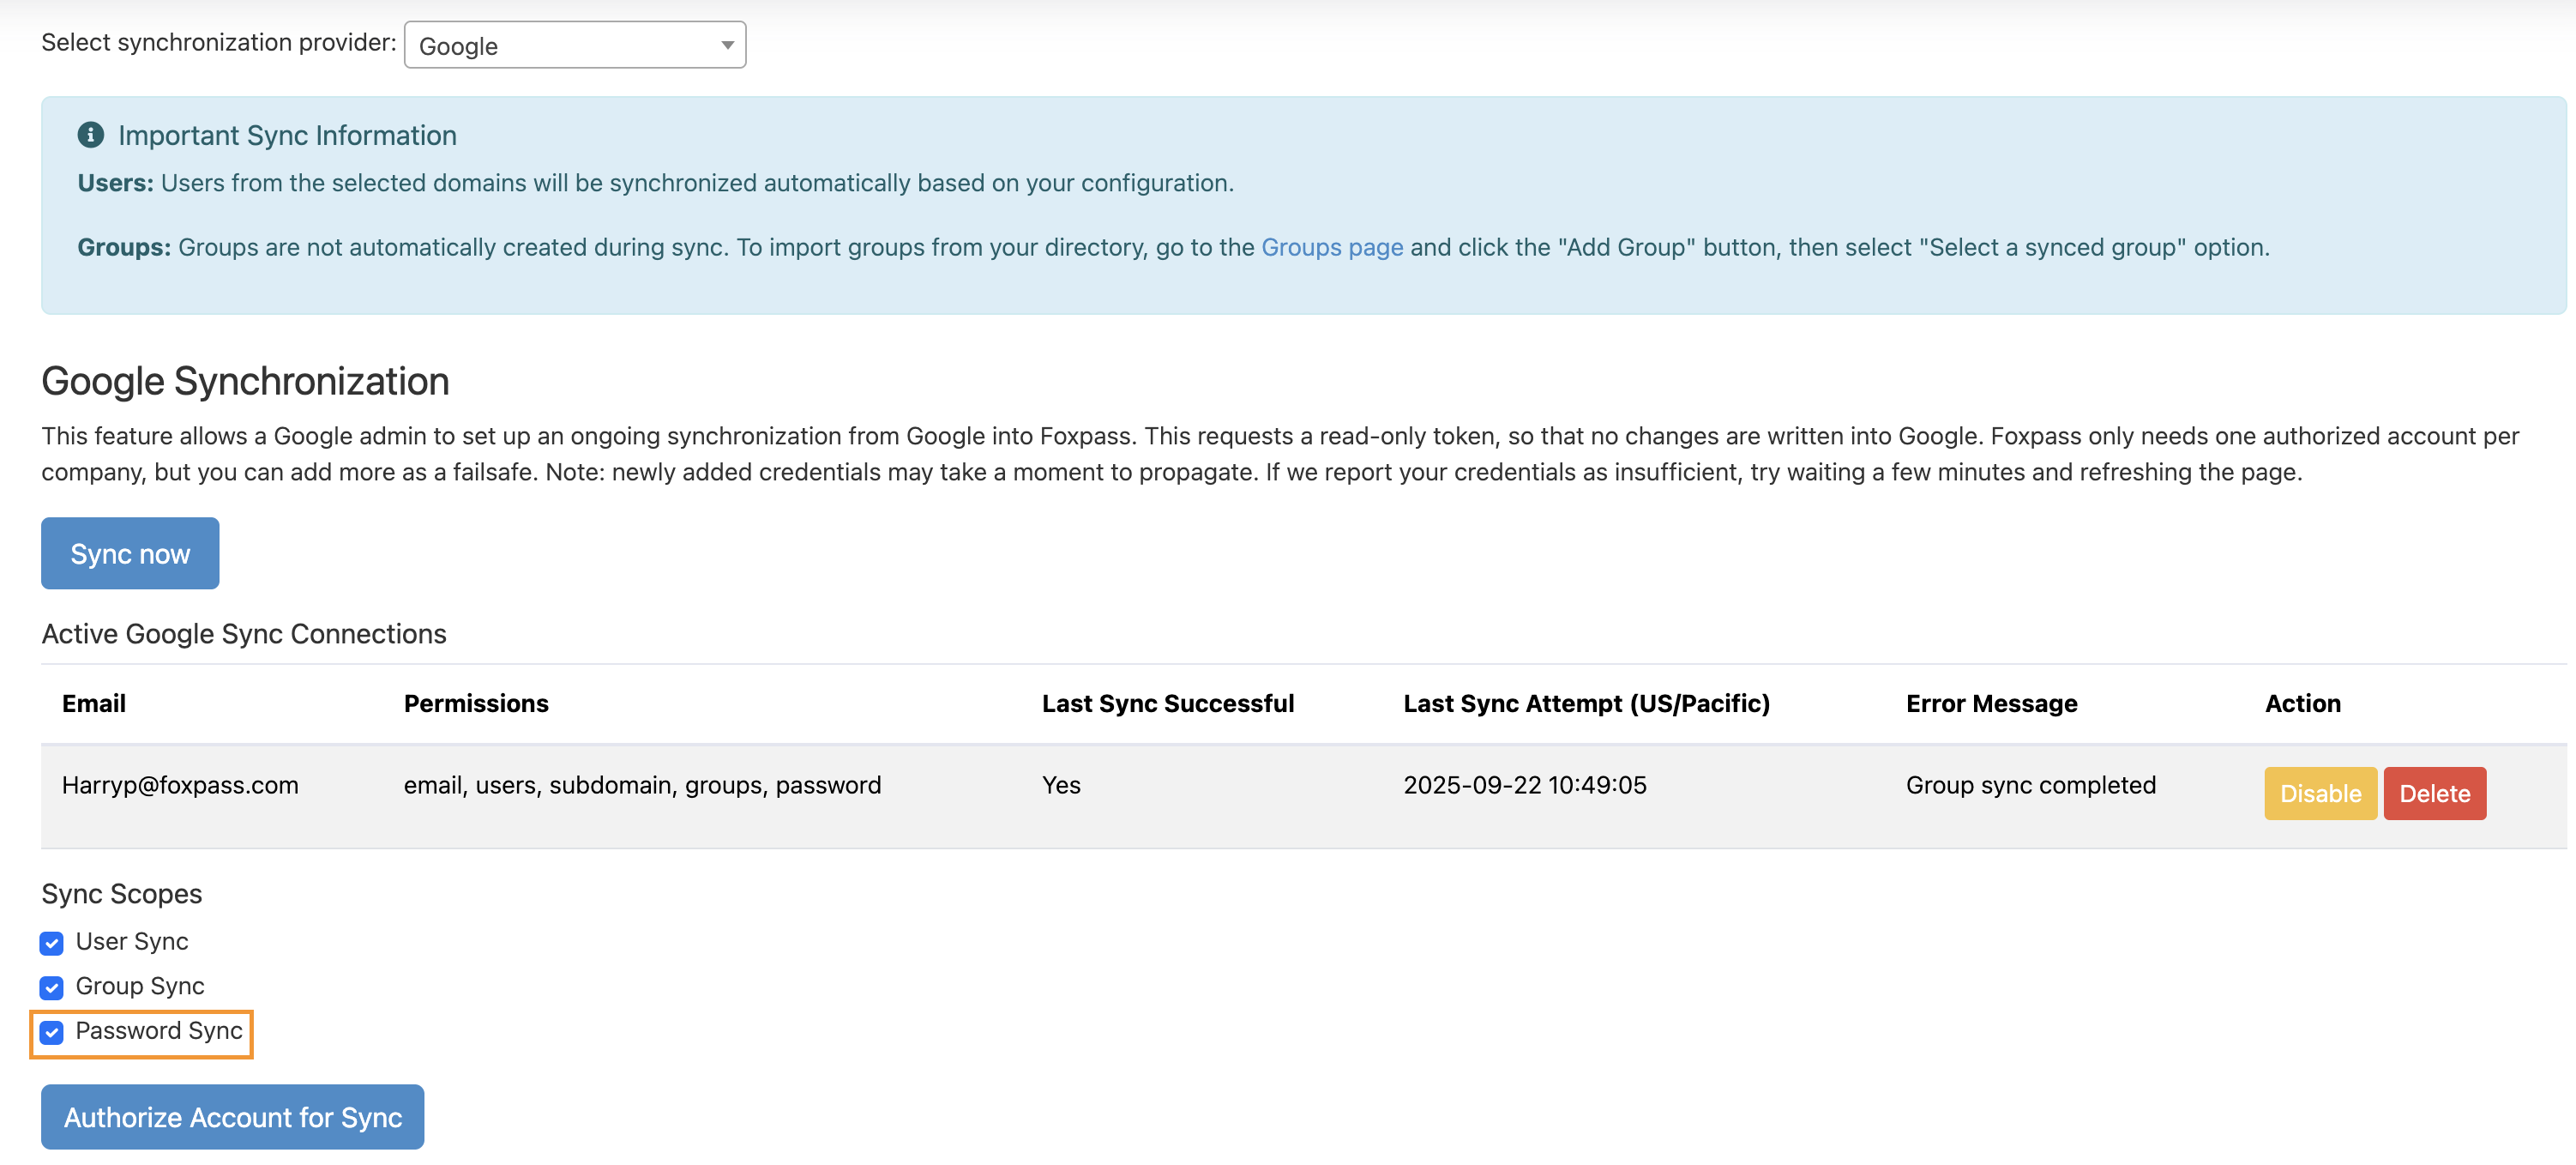This screenshot has width=2576, height=1165.
Task: Click the Email column header
Action: tap(94, 703)
